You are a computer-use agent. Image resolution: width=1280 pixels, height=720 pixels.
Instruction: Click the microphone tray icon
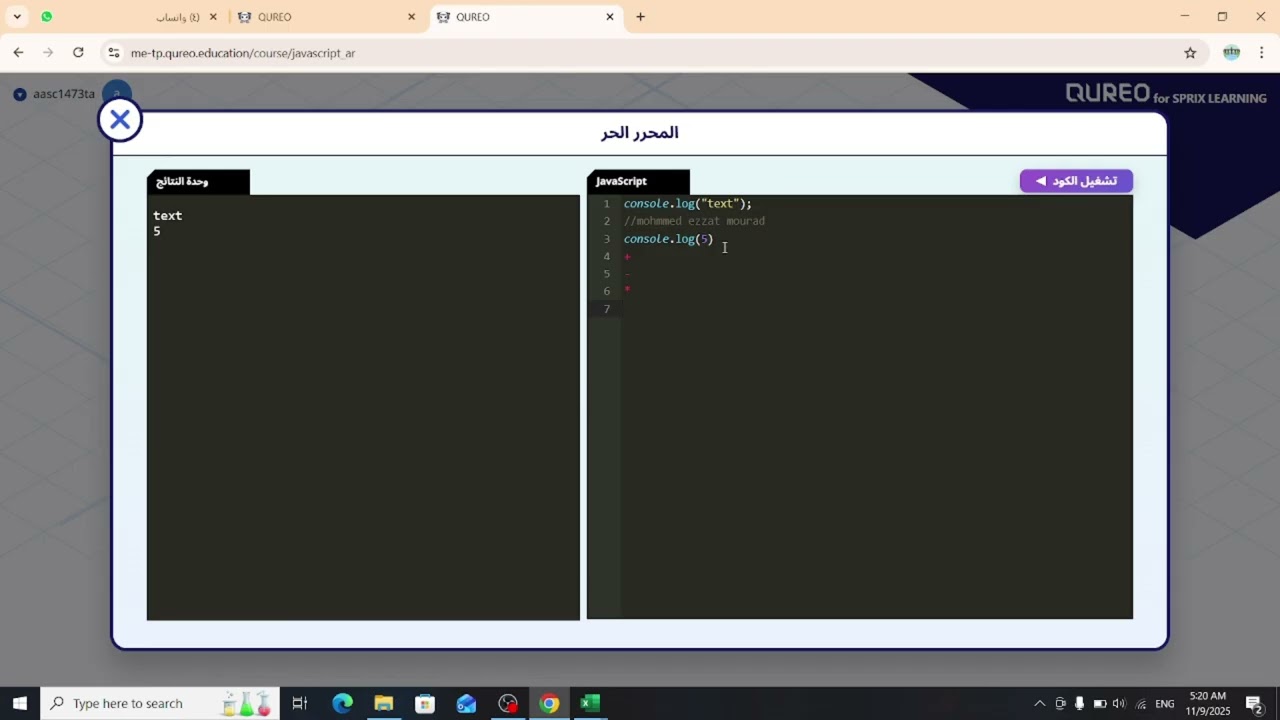pyautogui.click(x=1079, y=704)
